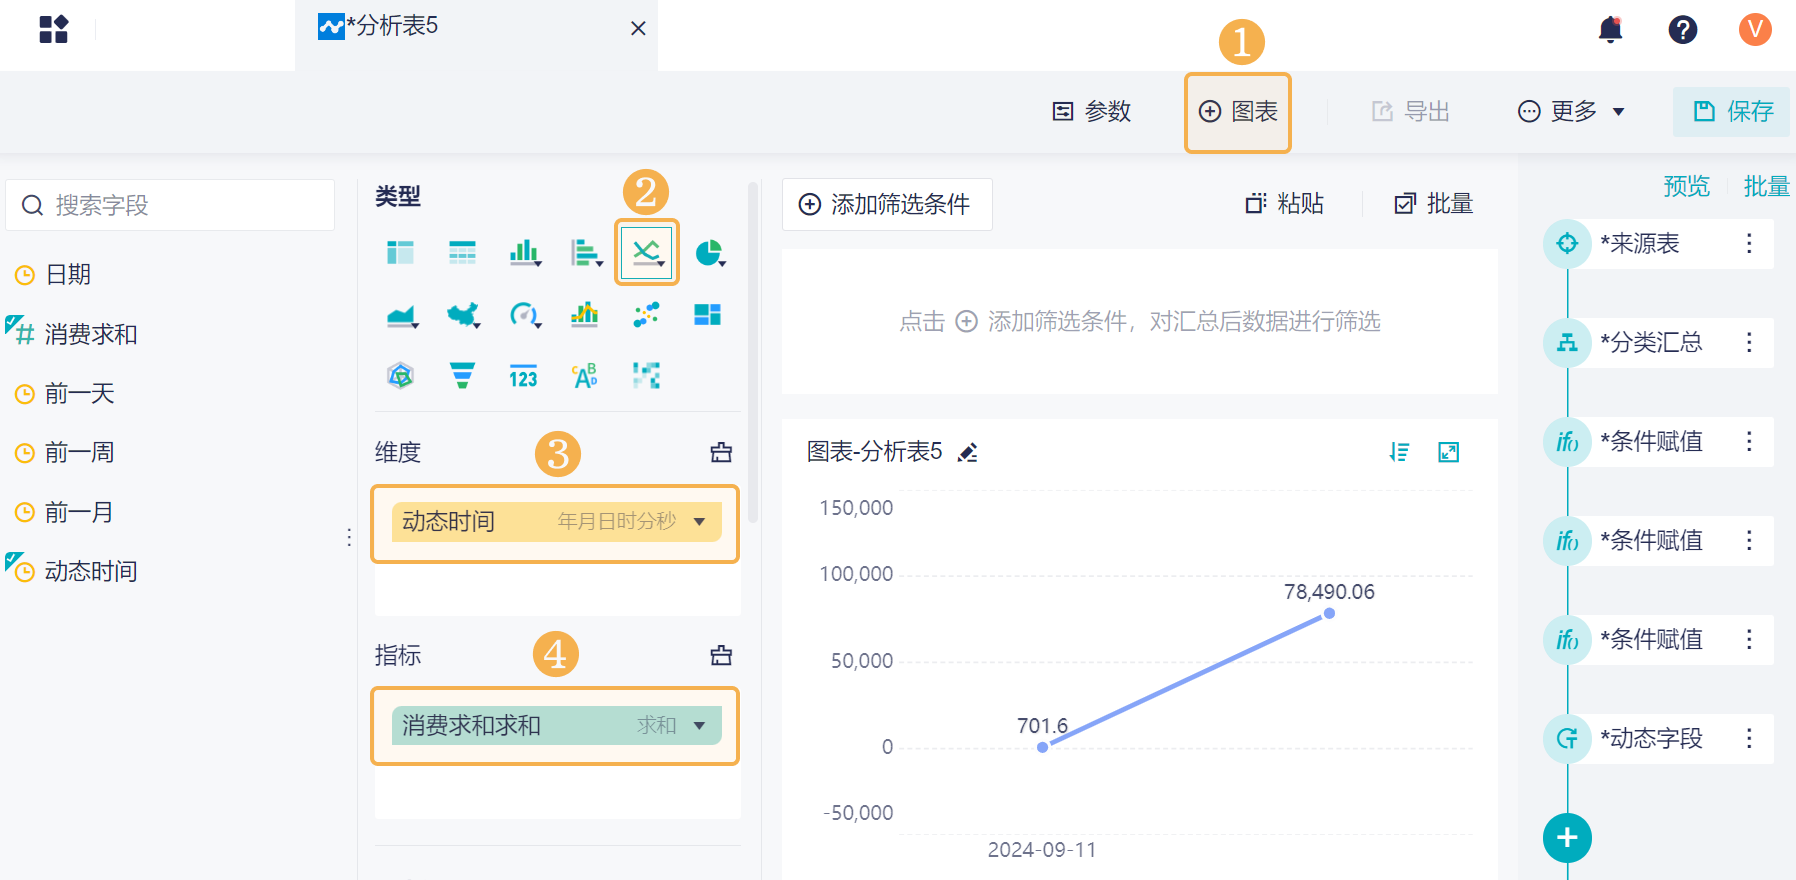Clear fields in 指标 section
Viewport: 1796px width, 880px height.
click(x=721, y=655)
